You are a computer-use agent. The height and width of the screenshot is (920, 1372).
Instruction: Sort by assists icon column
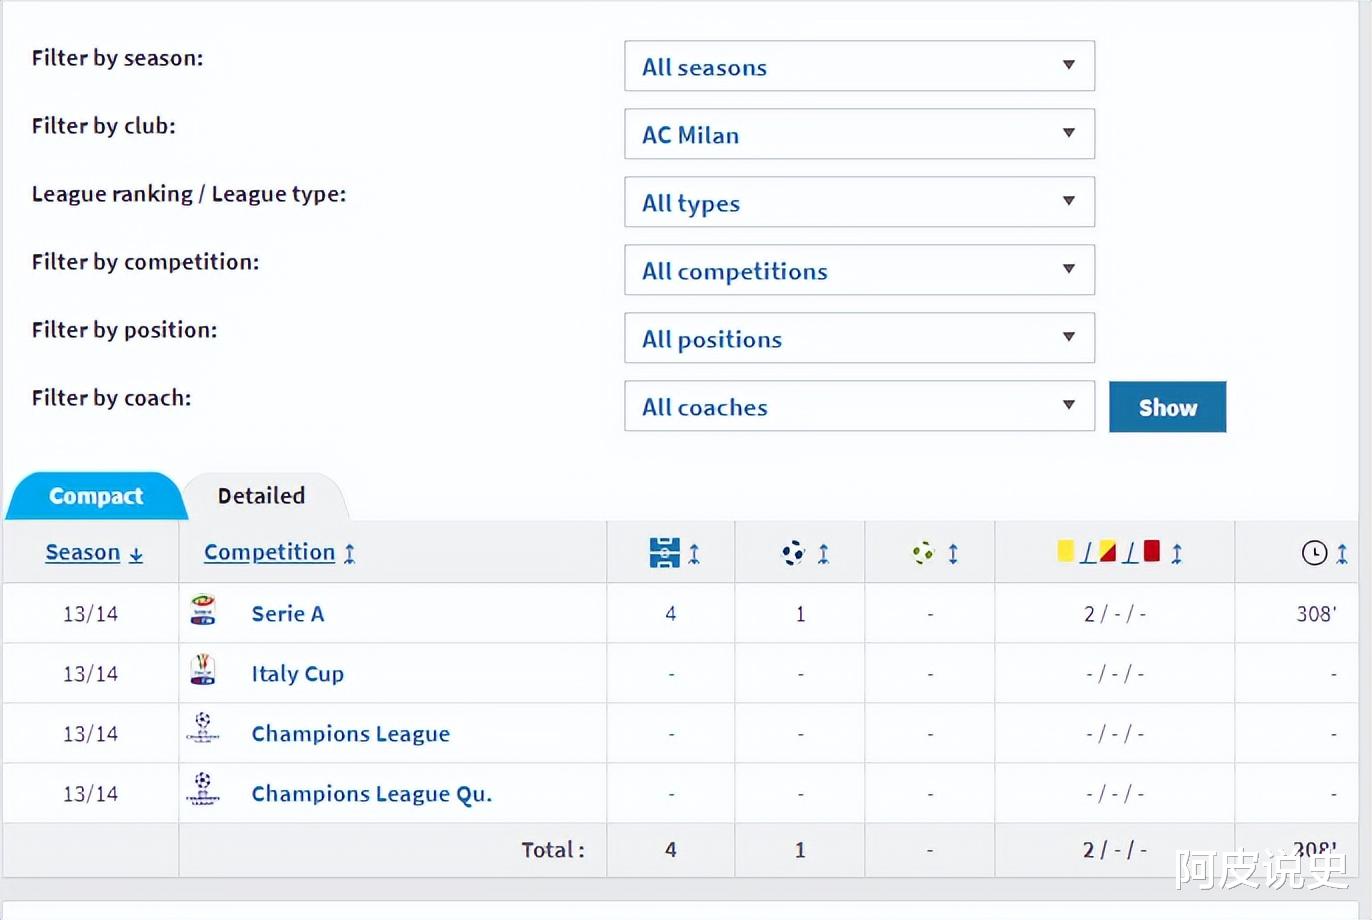[x=923, y=553]
